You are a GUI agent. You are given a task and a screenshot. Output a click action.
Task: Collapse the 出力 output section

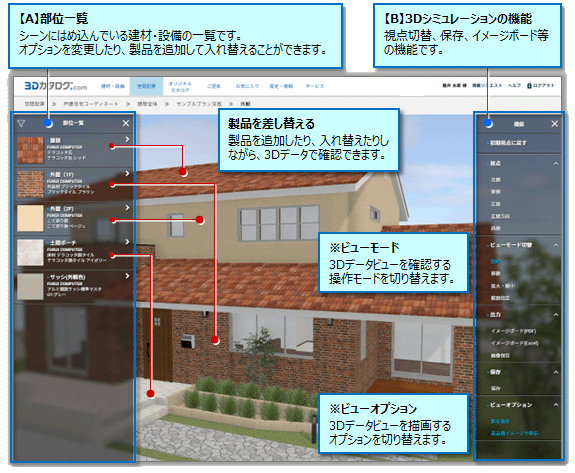tap(556, 315)
